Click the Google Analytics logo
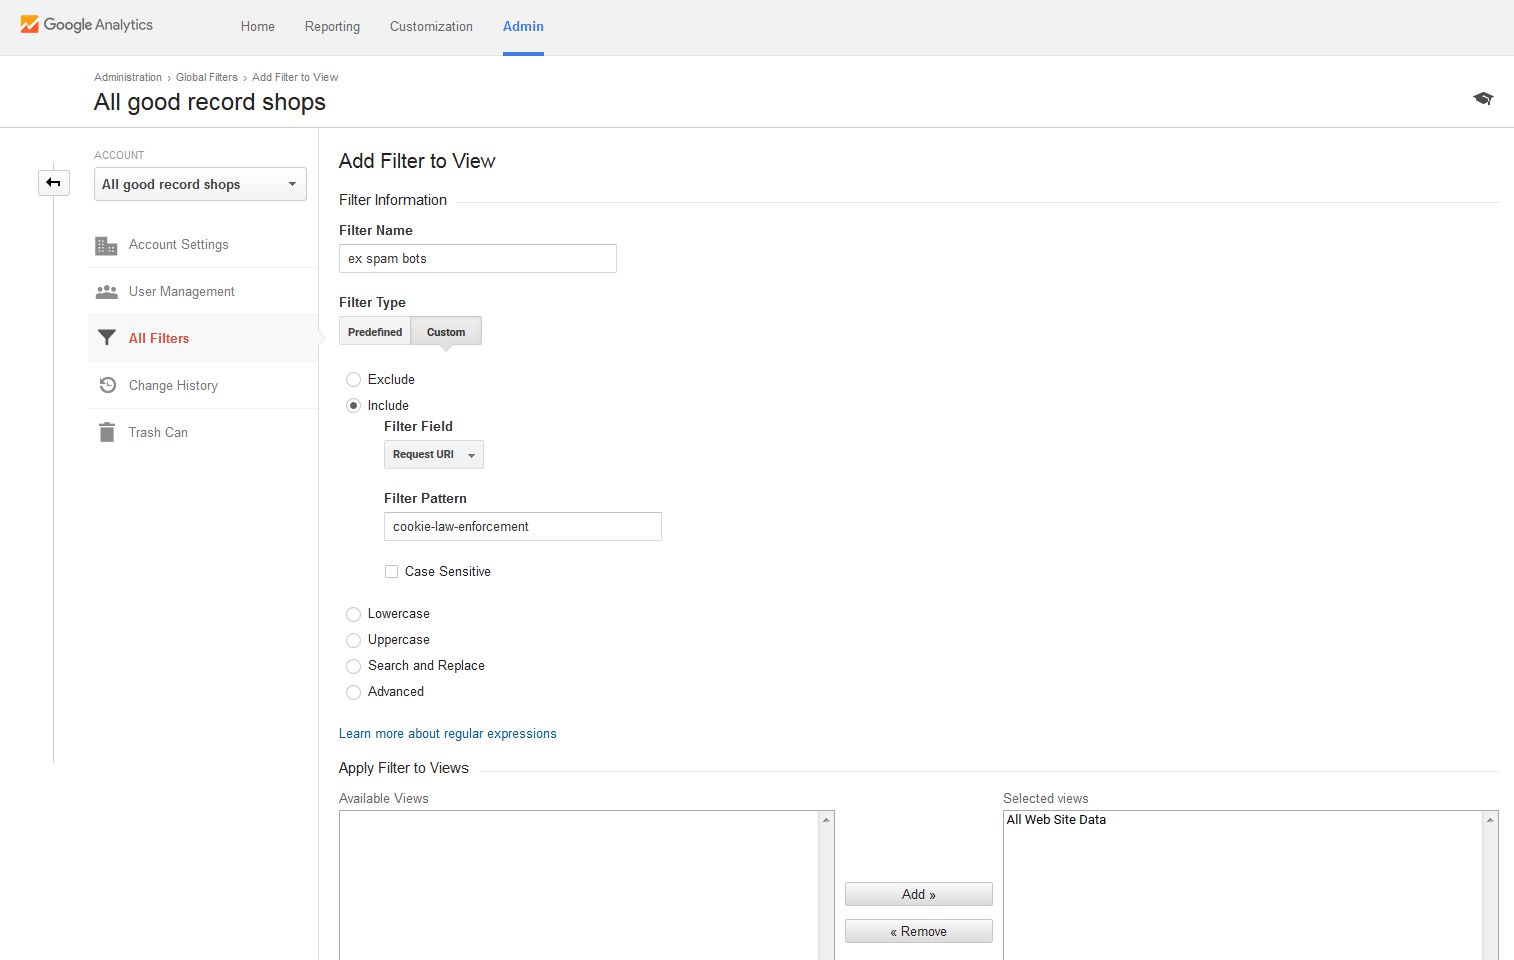 point(86,24)
